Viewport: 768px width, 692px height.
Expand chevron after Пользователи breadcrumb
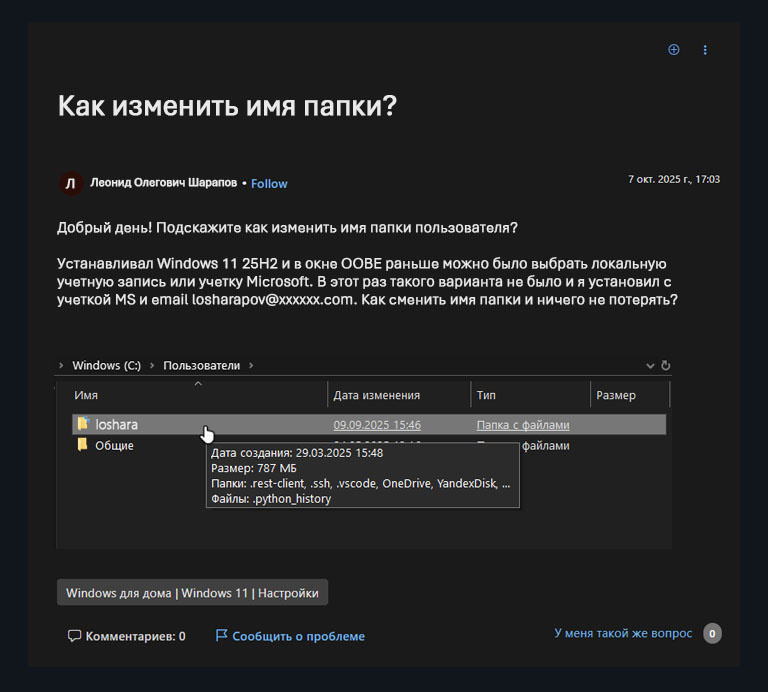pyautogui.click(x=251, y=365)
